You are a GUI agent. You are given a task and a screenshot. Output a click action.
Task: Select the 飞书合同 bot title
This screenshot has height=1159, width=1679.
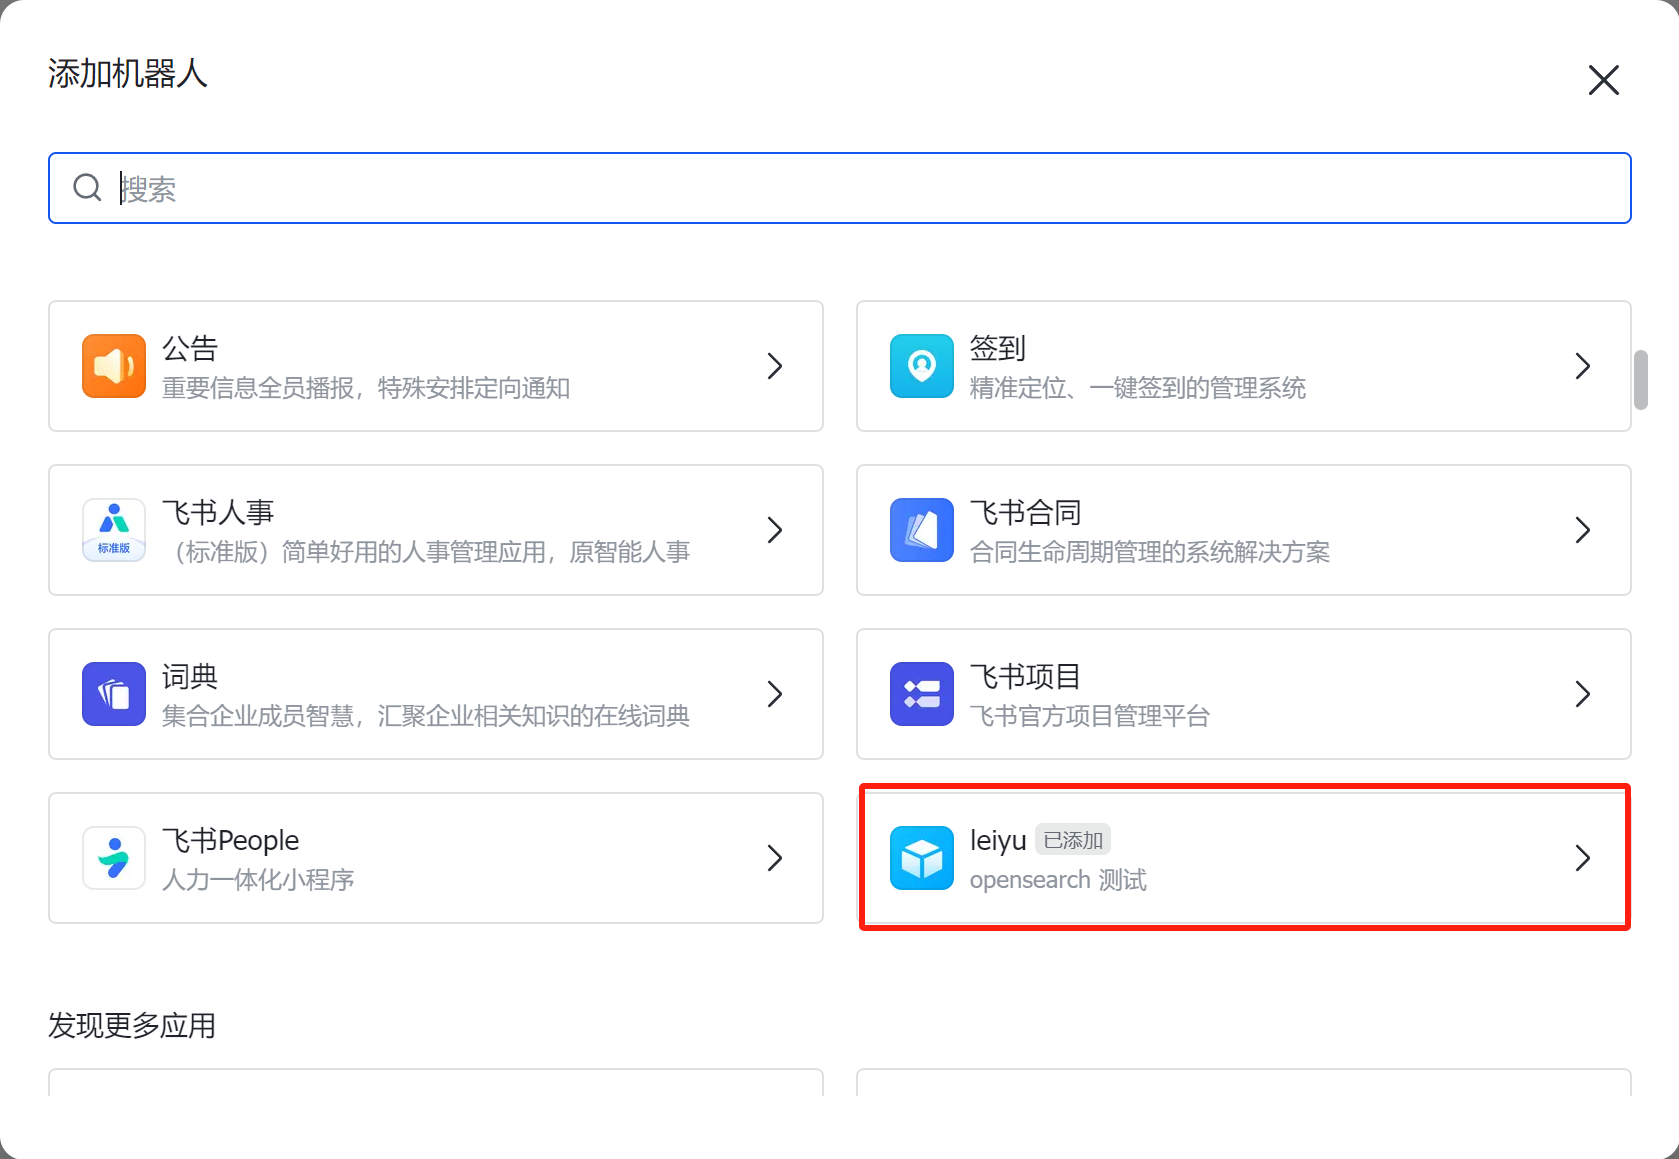coord(1026,512)
